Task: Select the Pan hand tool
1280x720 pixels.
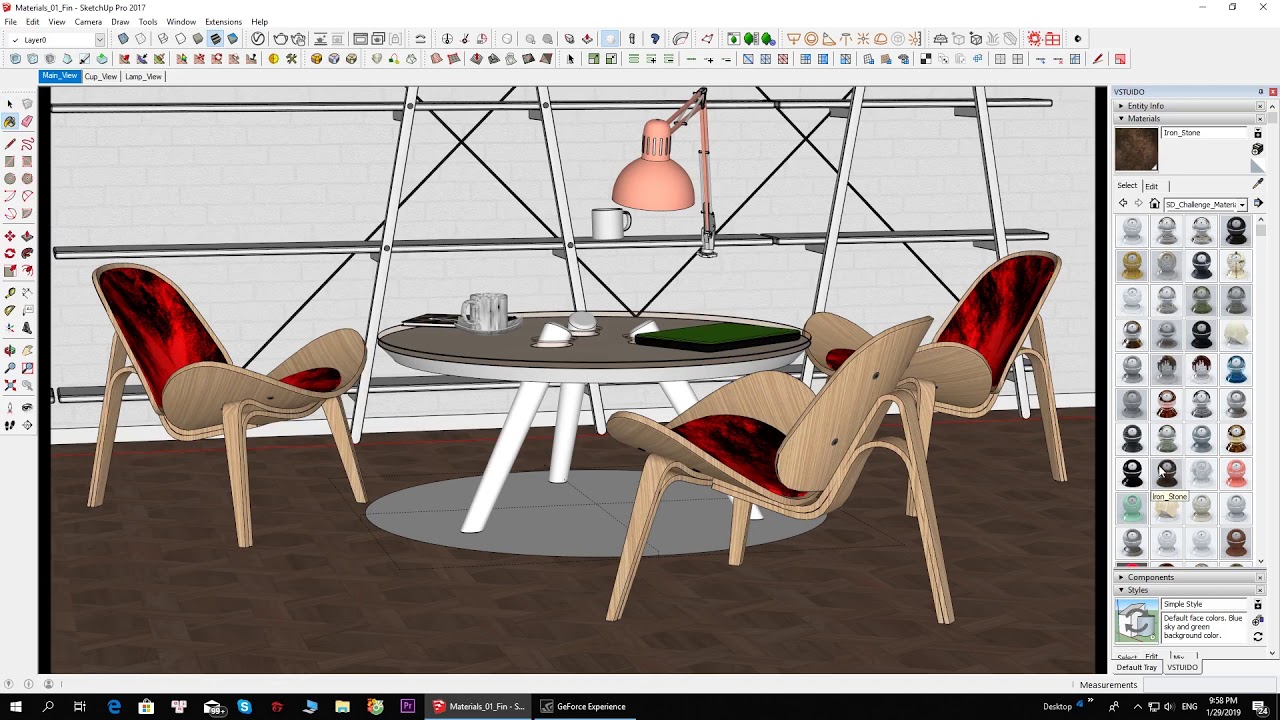Action: (x=27, y=350)
